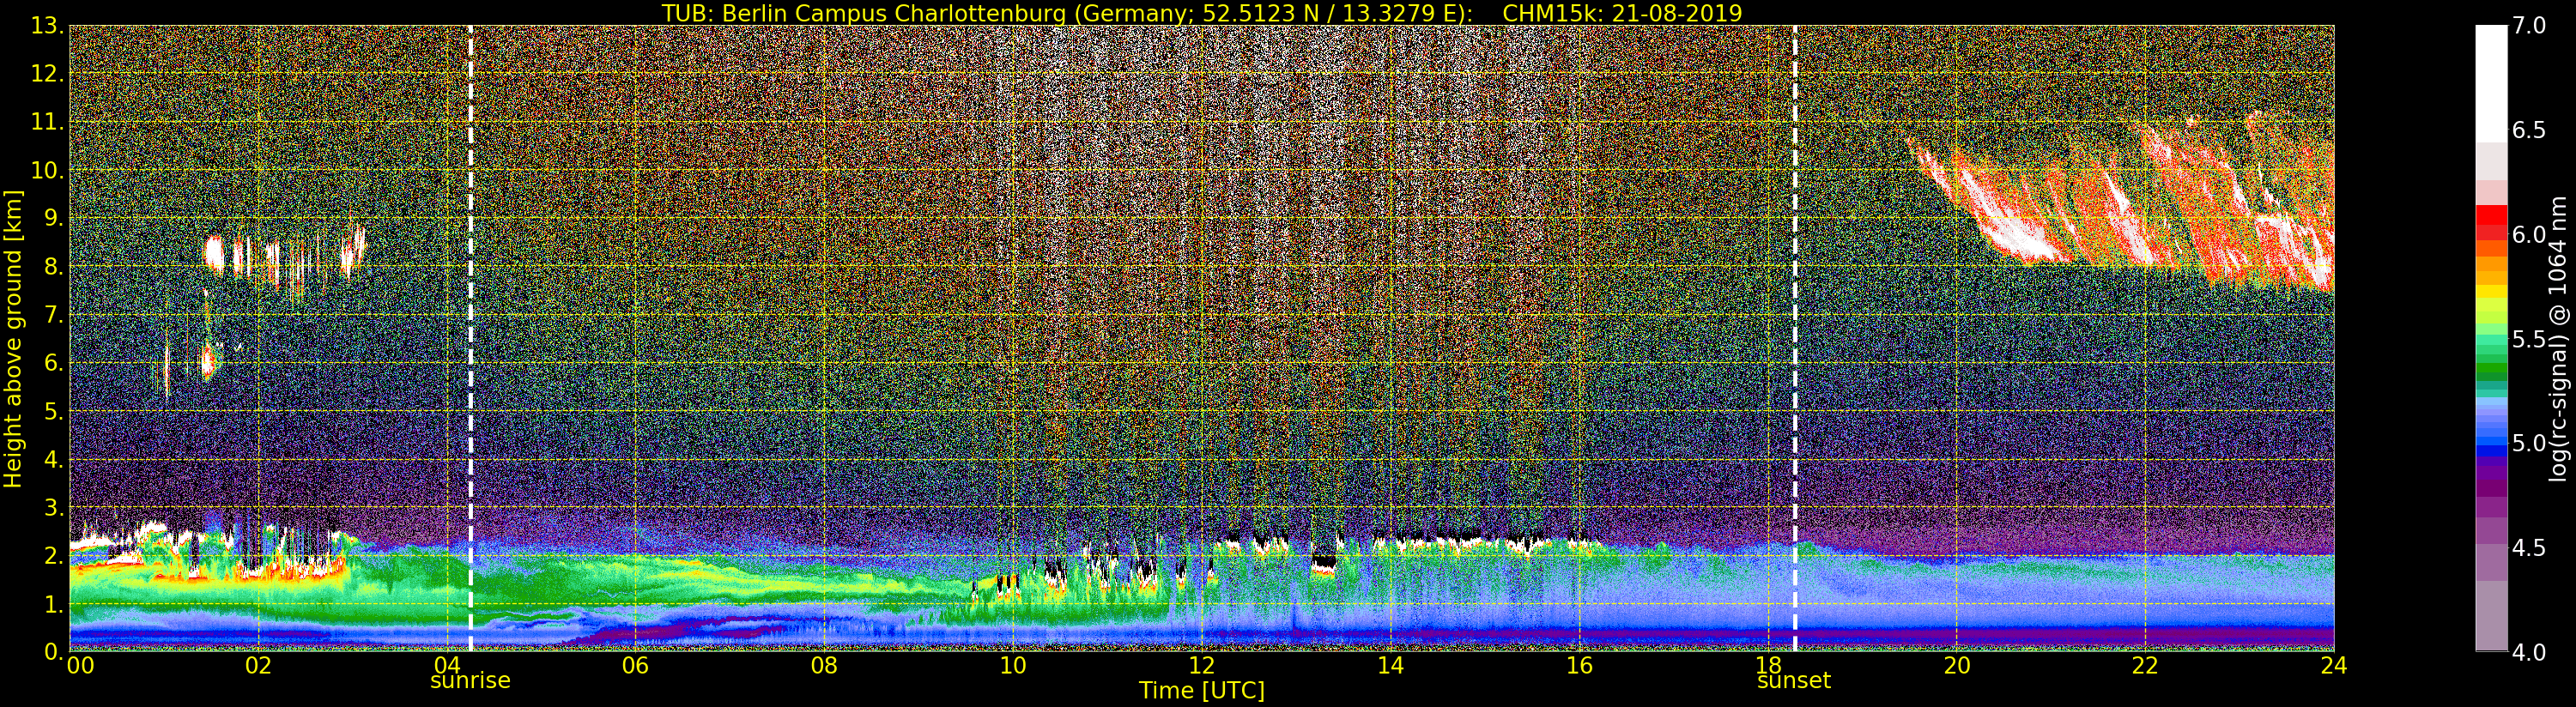Click height-axis tick label '7.'
Image resolution: width=2576 pixels, height=707 pixels.
point(53,315)
